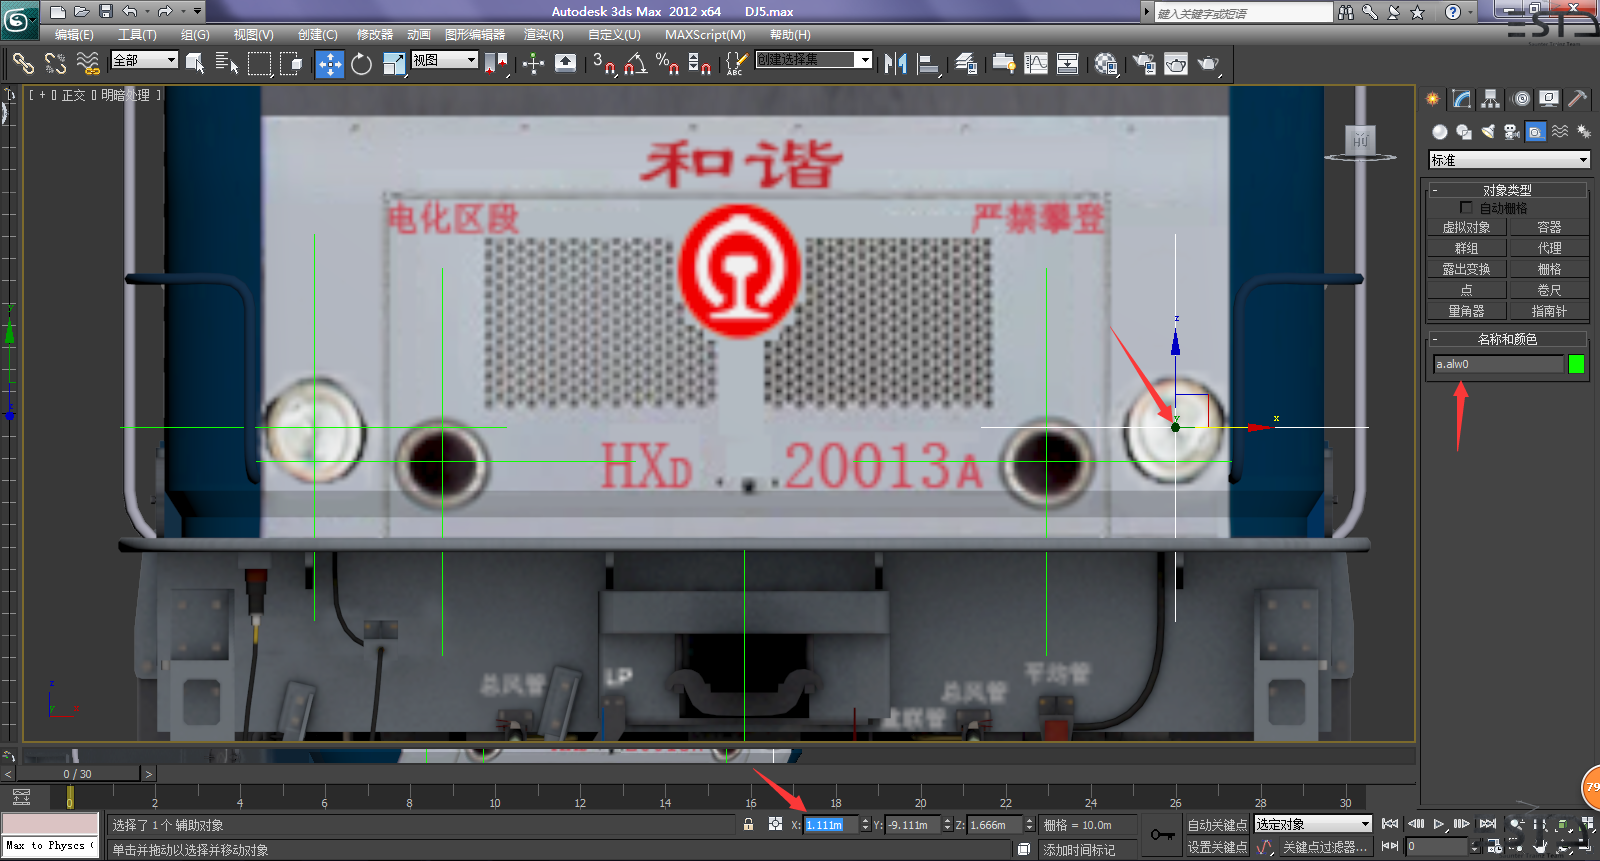Open the Rendered Frame Window
Image resolution: width=1600 pixels, height=861 pixels.
(x=1176, y=63)
